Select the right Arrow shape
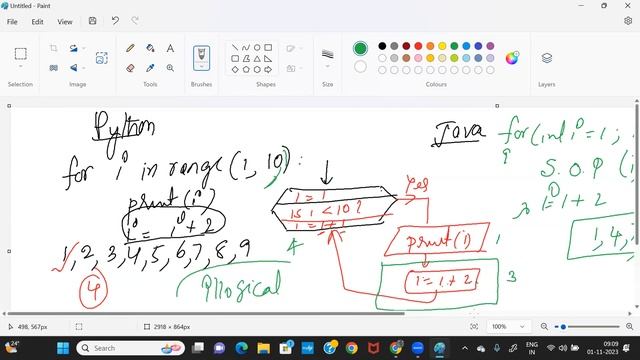The width and height of the screenshot is (640, 360). coord(268,70)
